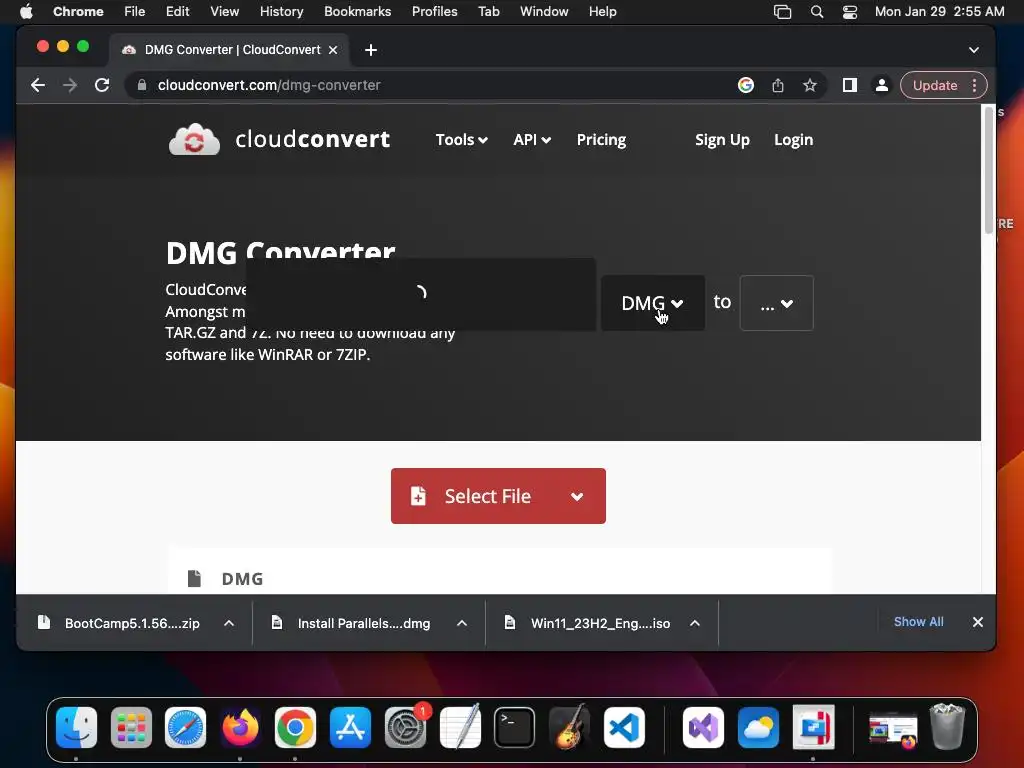Click the Update button in Chrome
The image size is (1024, 768).
tap(935, 85)
